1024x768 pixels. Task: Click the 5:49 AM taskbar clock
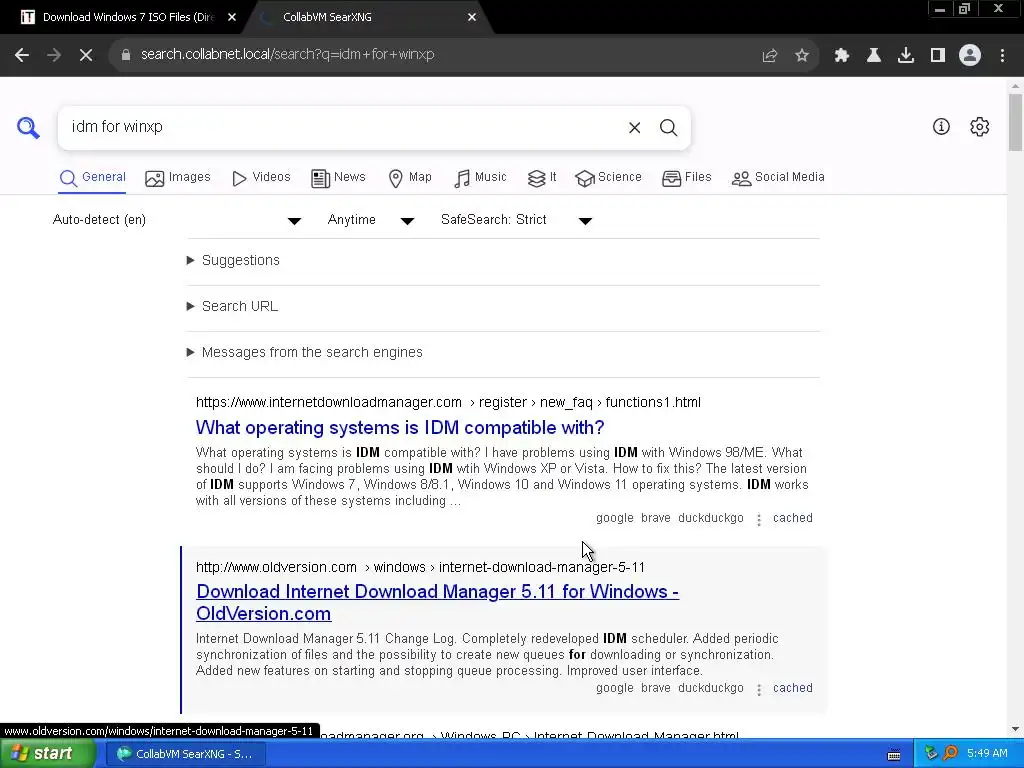987,754
